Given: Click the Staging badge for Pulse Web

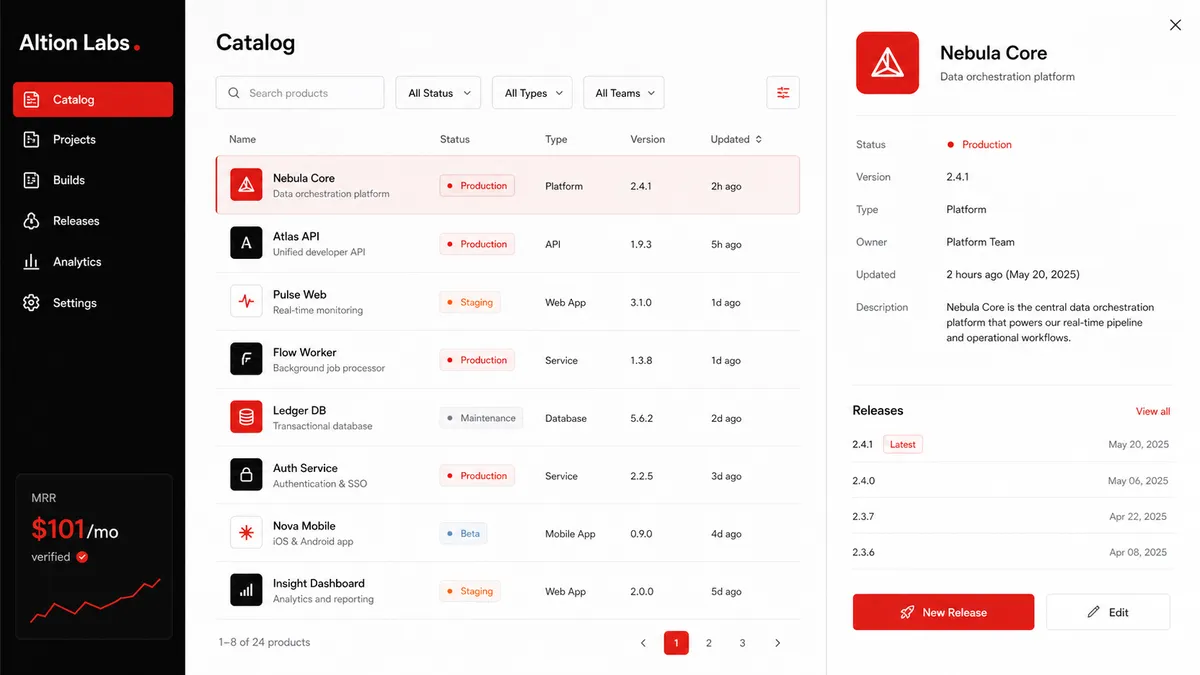Looking at the screenshot, I should pos(470,302).
